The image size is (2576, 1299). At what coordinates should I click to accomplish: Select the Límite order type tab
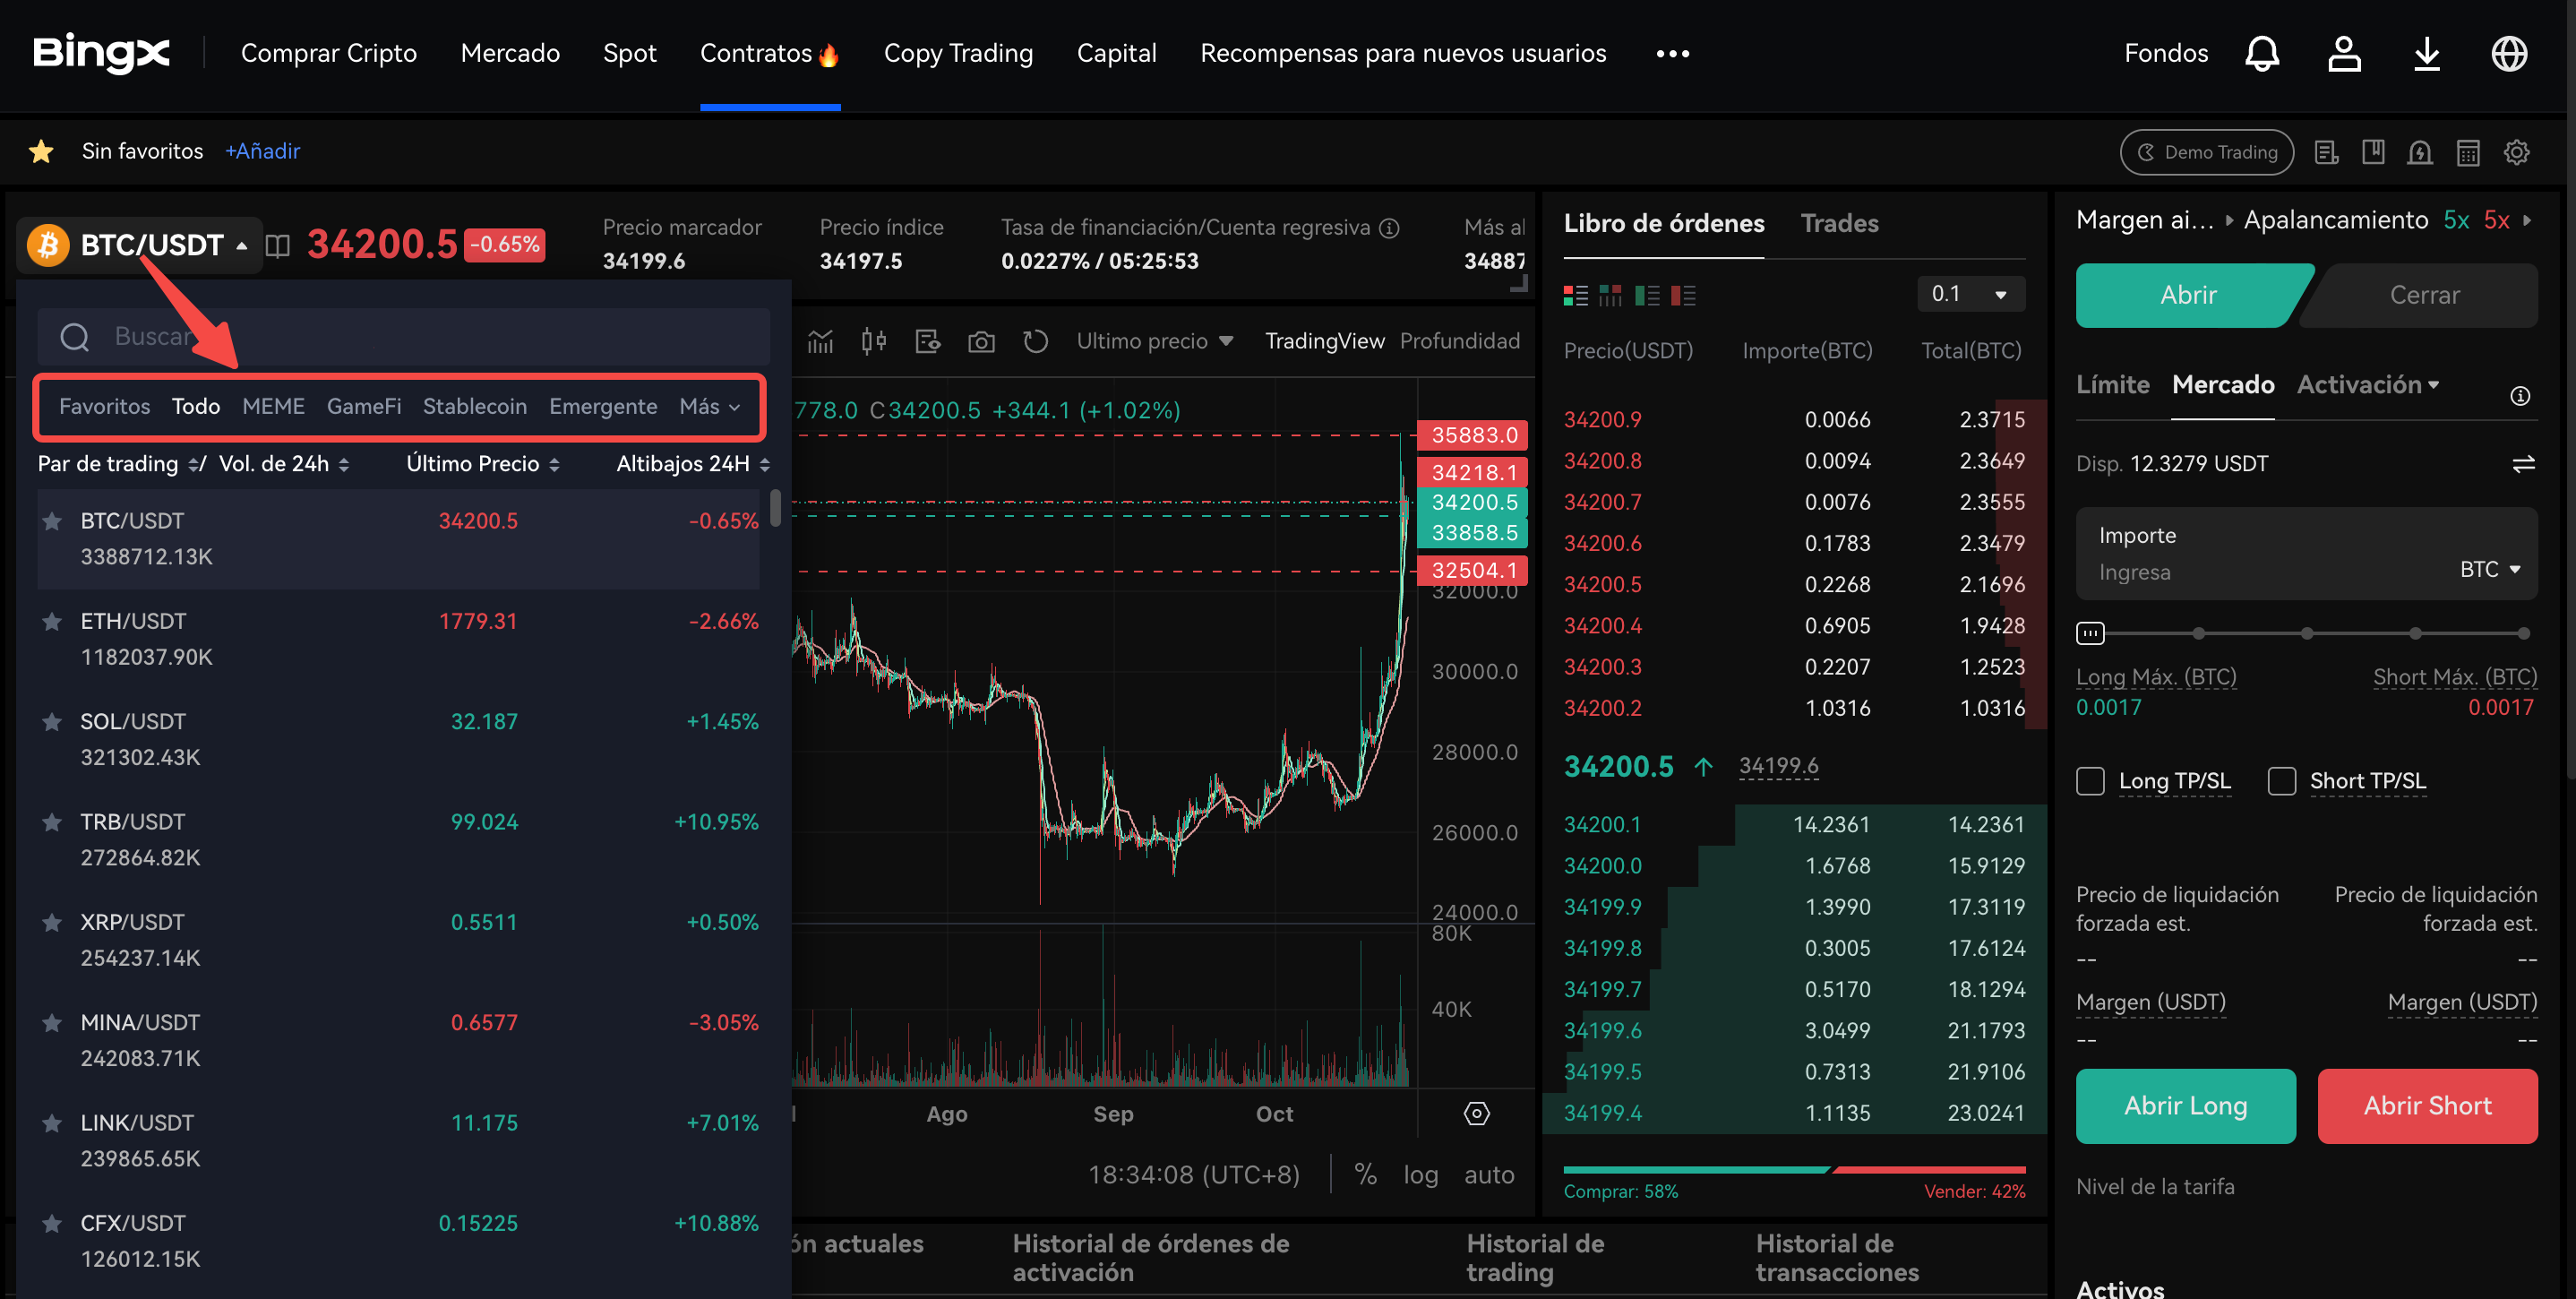pos(2112,385)
